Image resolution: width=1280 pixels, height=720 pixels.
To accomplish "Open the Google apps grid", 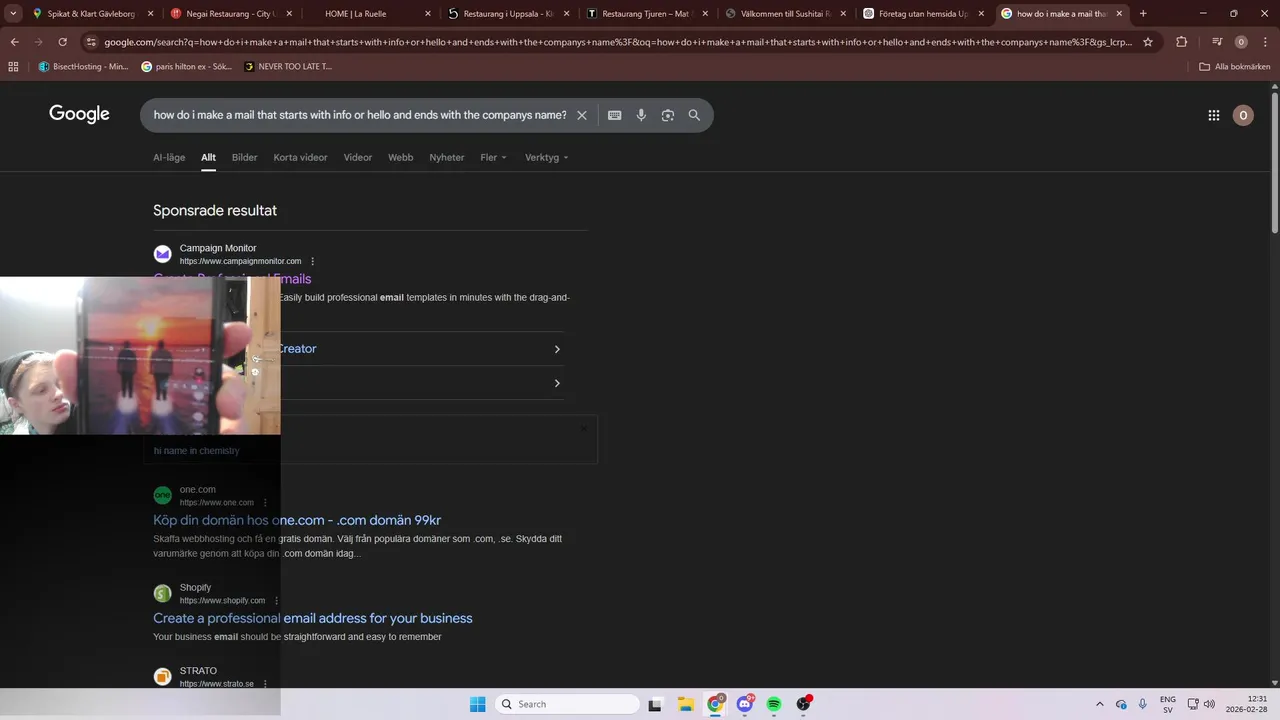I will [1213, 115].
